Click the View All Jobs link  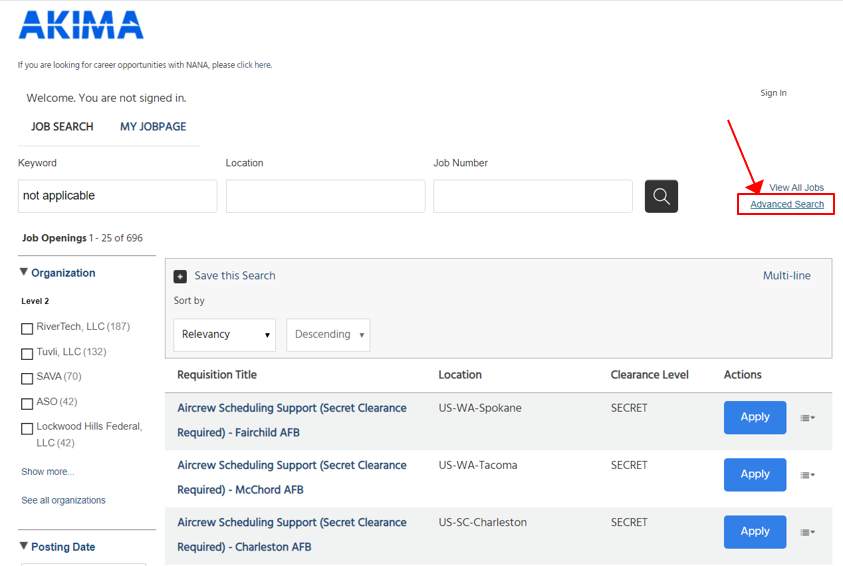[x=796, y=188]
